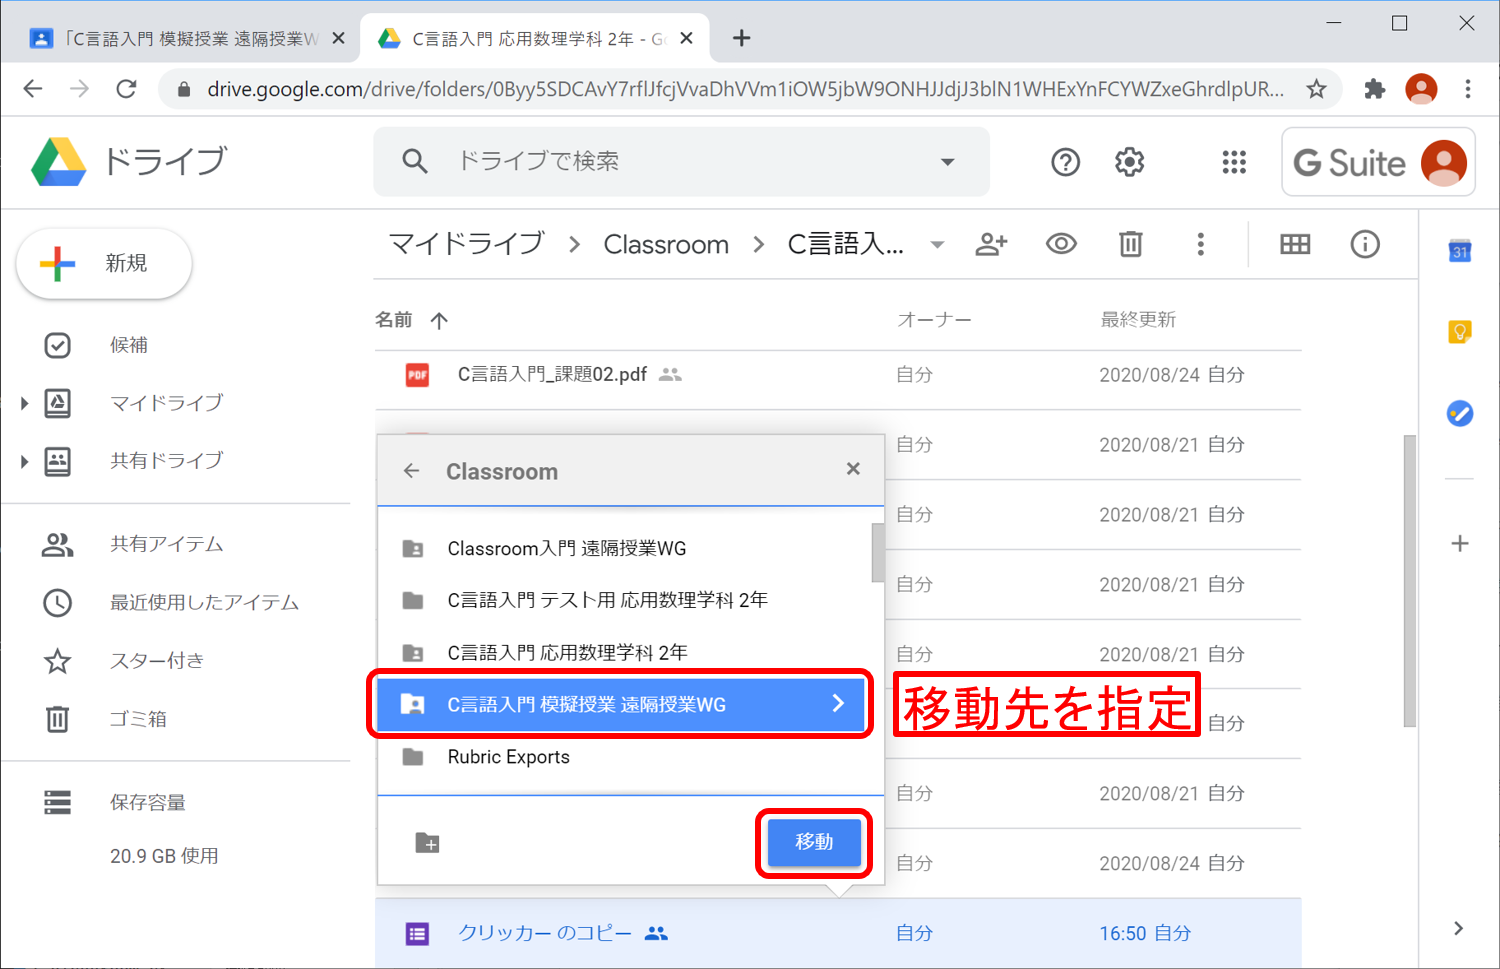Toggle the details info panel
This screenshot has width=1500, height=969.
1365,244
